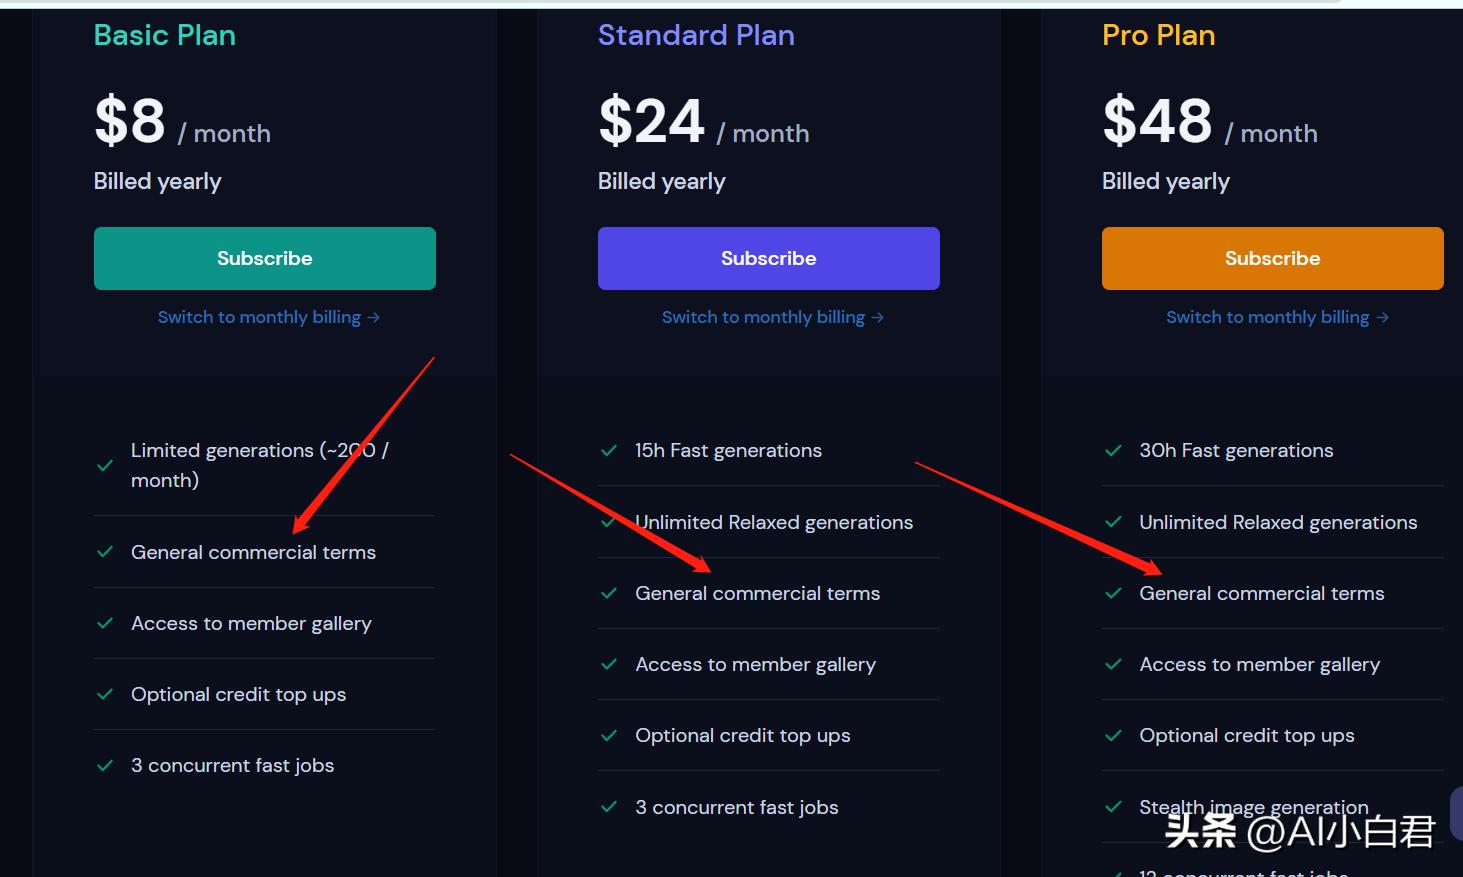Click General commercial terms under Standard Plan
Viewport: 1463px width, 877px height.
[757, 593]
